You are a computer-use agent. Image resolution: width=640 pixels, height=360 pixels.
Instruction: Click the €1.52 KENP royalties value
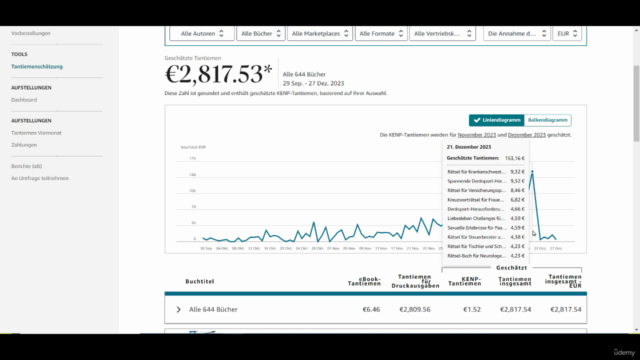point(472,309)
